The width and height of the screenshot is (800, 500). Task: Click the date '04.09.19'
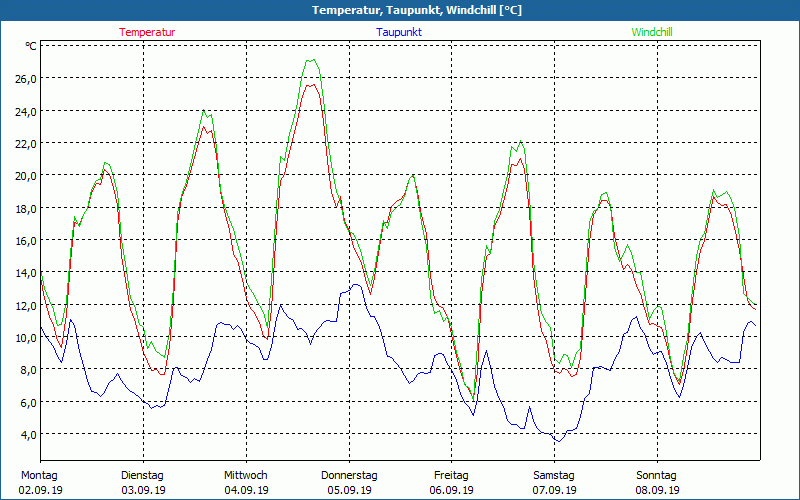(246, 490)
